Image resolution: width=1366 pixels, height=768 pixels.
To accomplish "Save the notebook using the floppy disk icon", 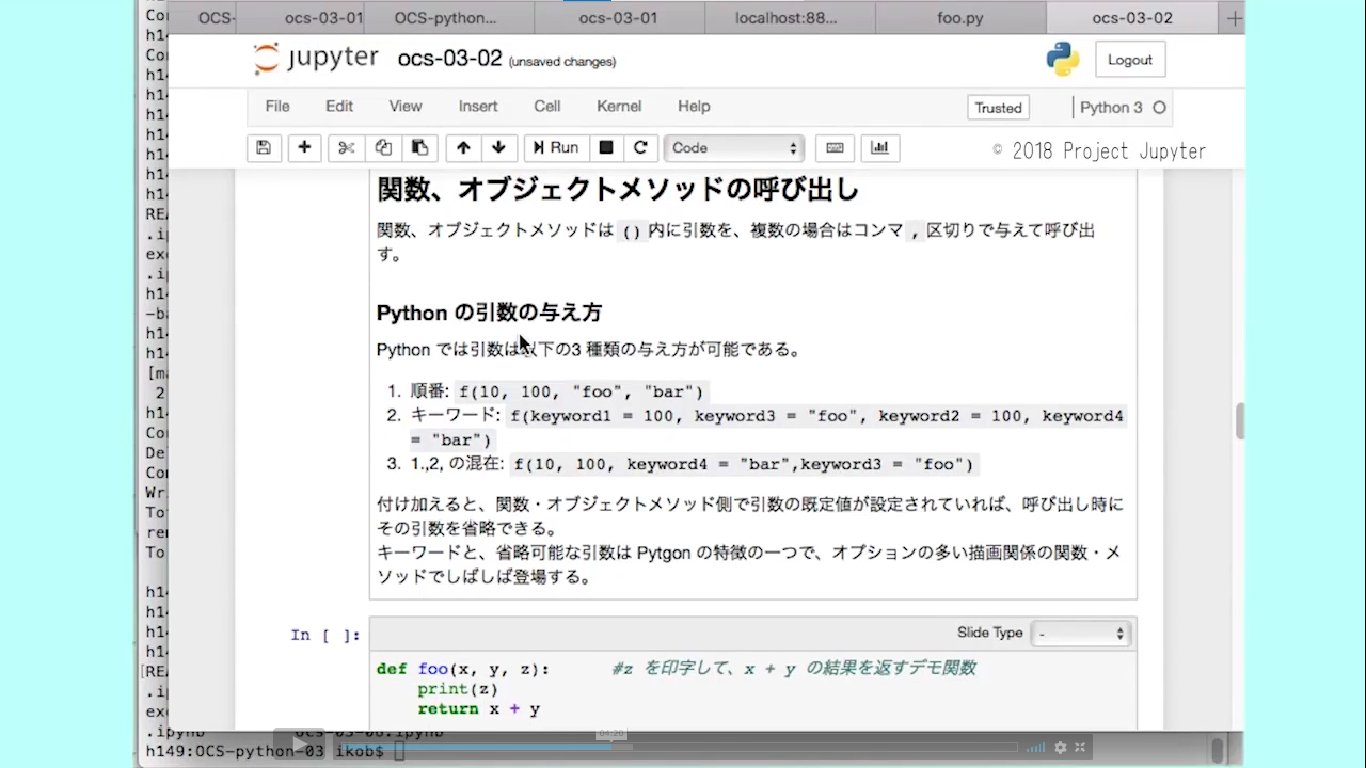I will tap(263, 147).
